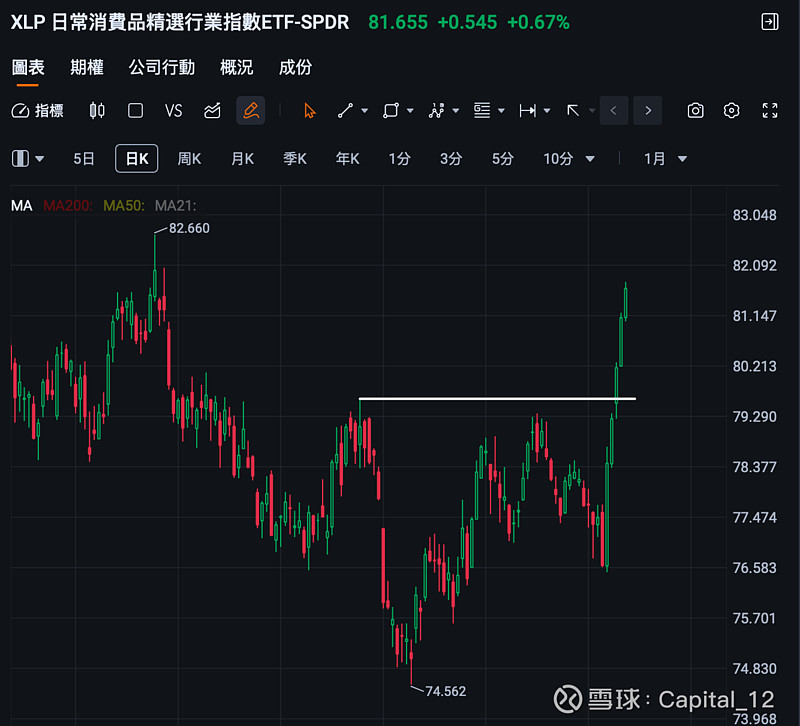The width and height of the screenshot is (800, 726).
Task: Open the 成份 tab
Action: [295, 67]
